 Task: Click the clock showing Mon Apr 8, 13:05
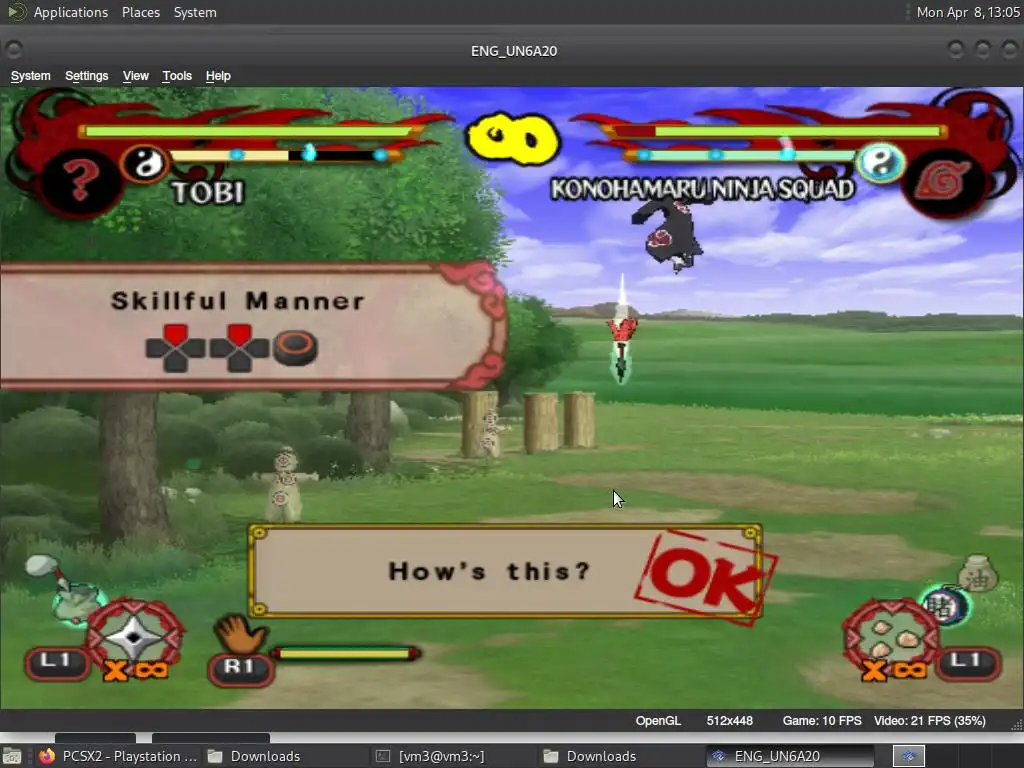click(x=968, y=12)
